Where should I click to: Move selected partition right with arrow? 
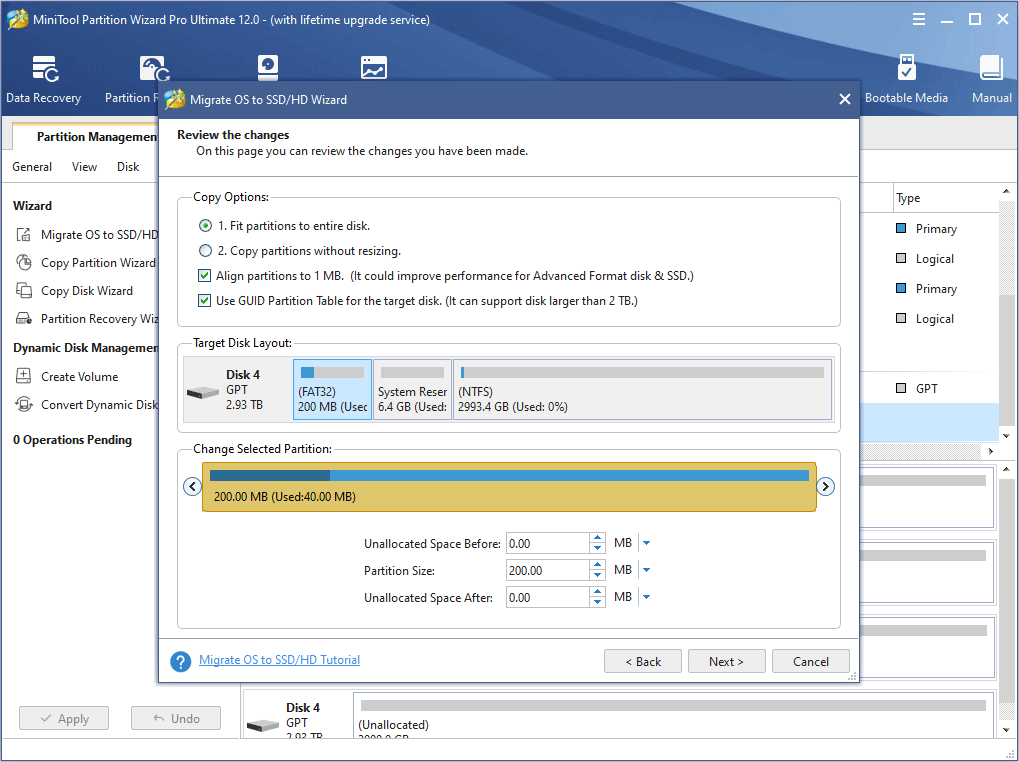coord(825,487)
